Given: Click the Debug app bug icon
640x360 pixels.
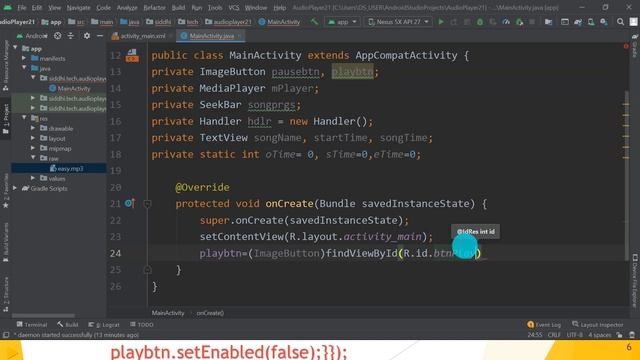Looking at the screenshot, I should pyautogui.click(x=480, y=22).
